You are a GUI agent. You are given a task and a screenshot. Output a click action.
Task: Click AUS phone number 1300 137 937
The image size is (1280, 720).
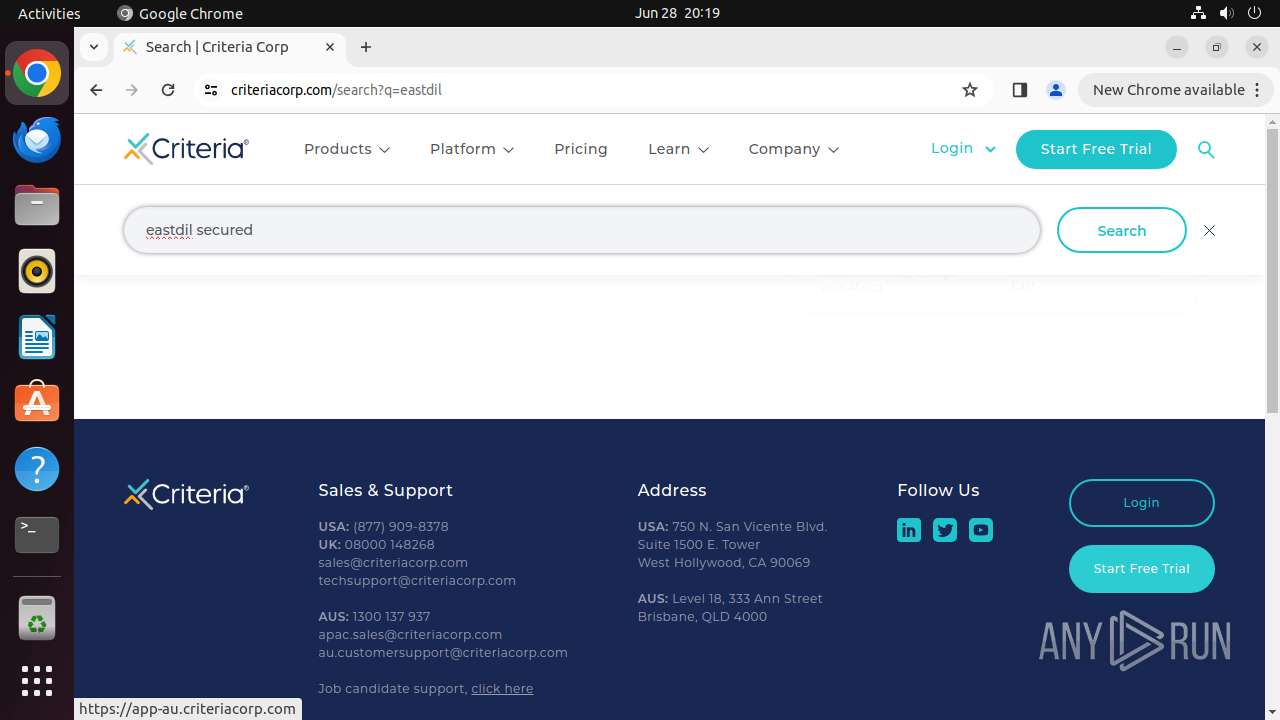(391, 616)
